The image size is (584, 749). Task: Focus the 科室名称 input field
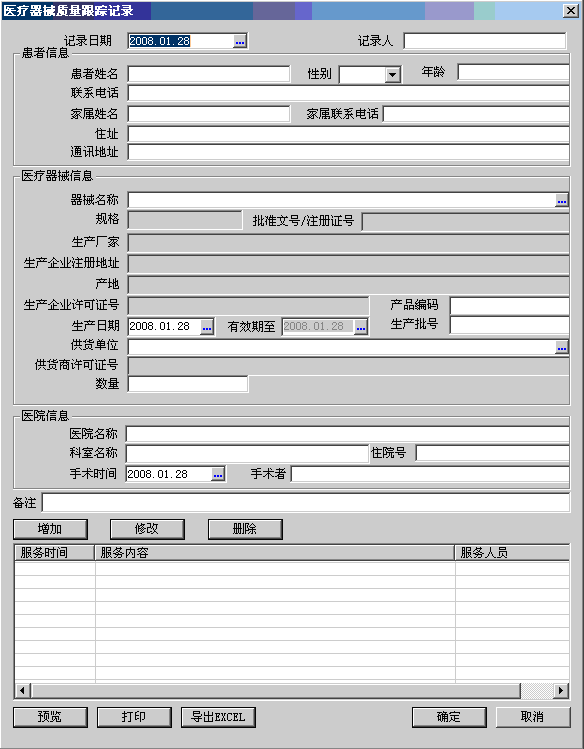pos(246,454)
